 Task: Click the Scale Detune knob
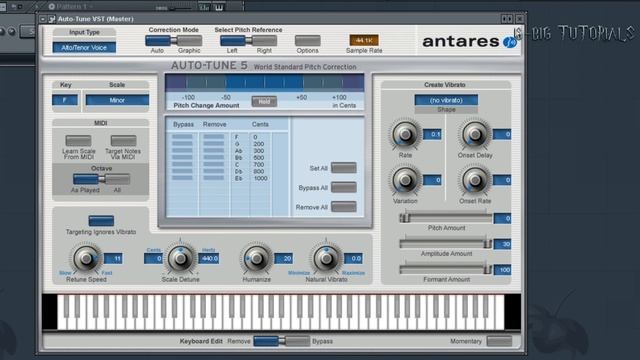pos(180,258)
